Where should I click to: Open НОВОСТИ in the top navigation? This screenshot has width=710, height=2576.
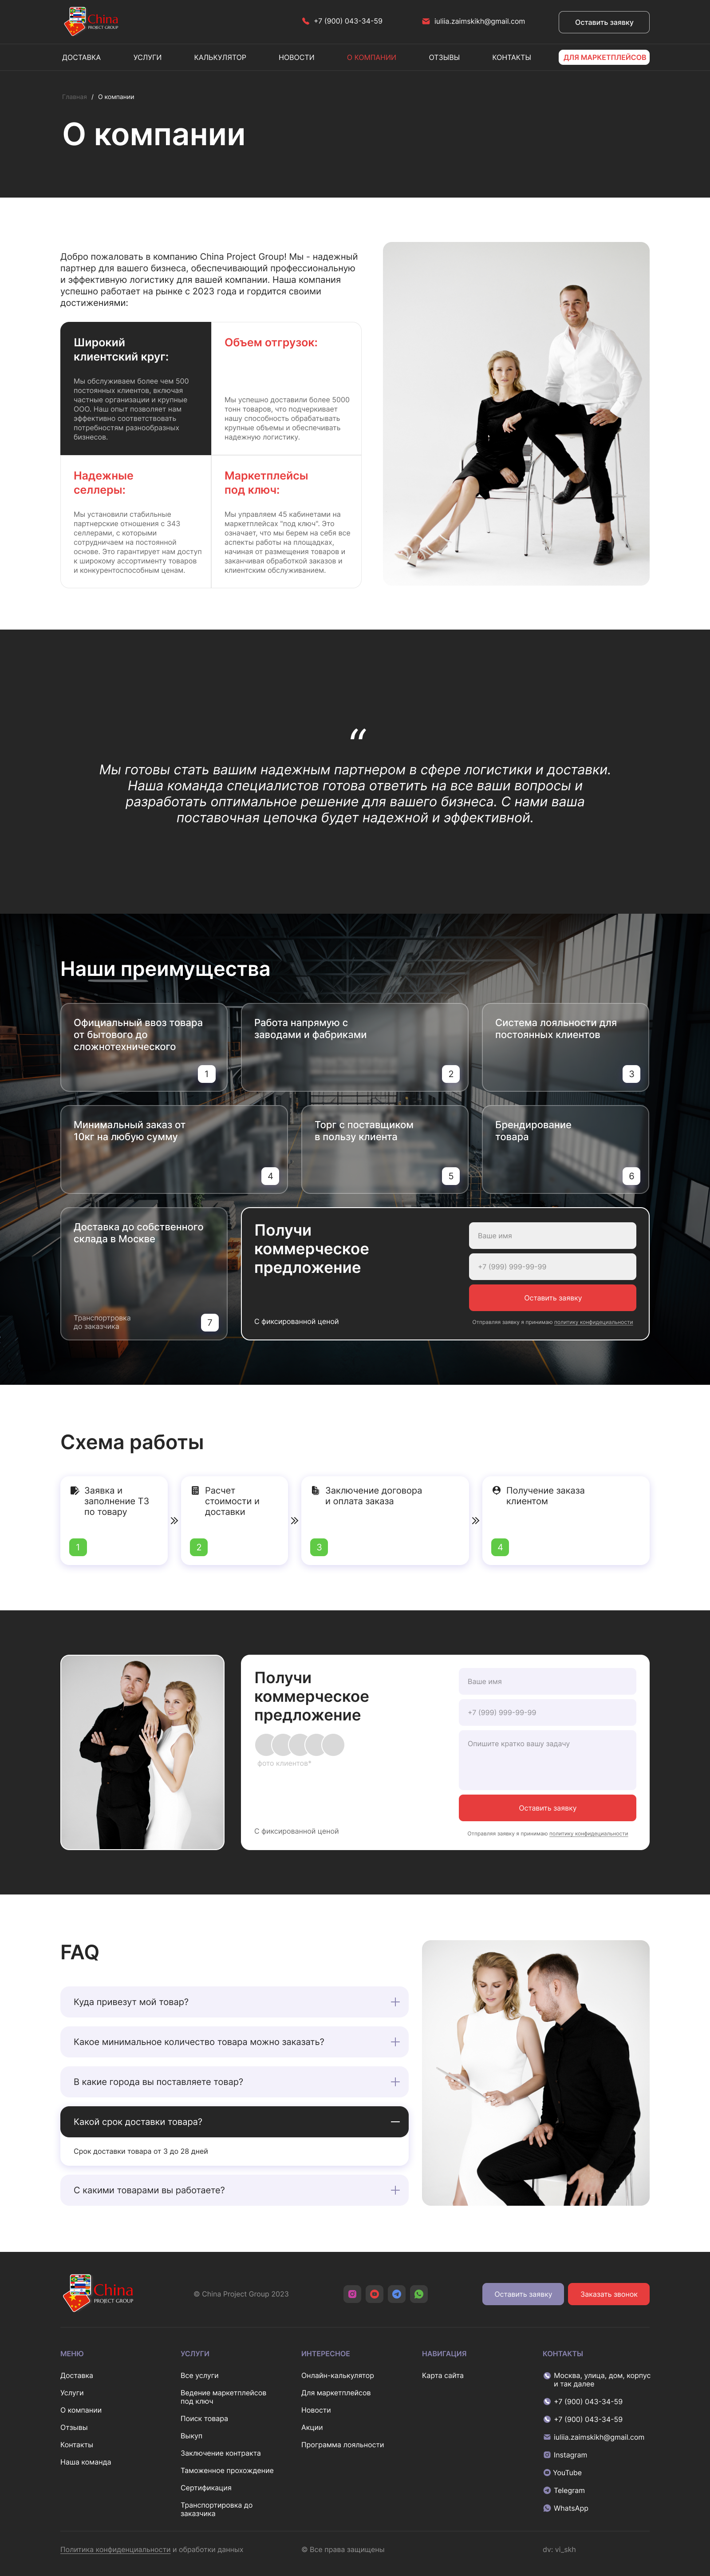point(296,58)
